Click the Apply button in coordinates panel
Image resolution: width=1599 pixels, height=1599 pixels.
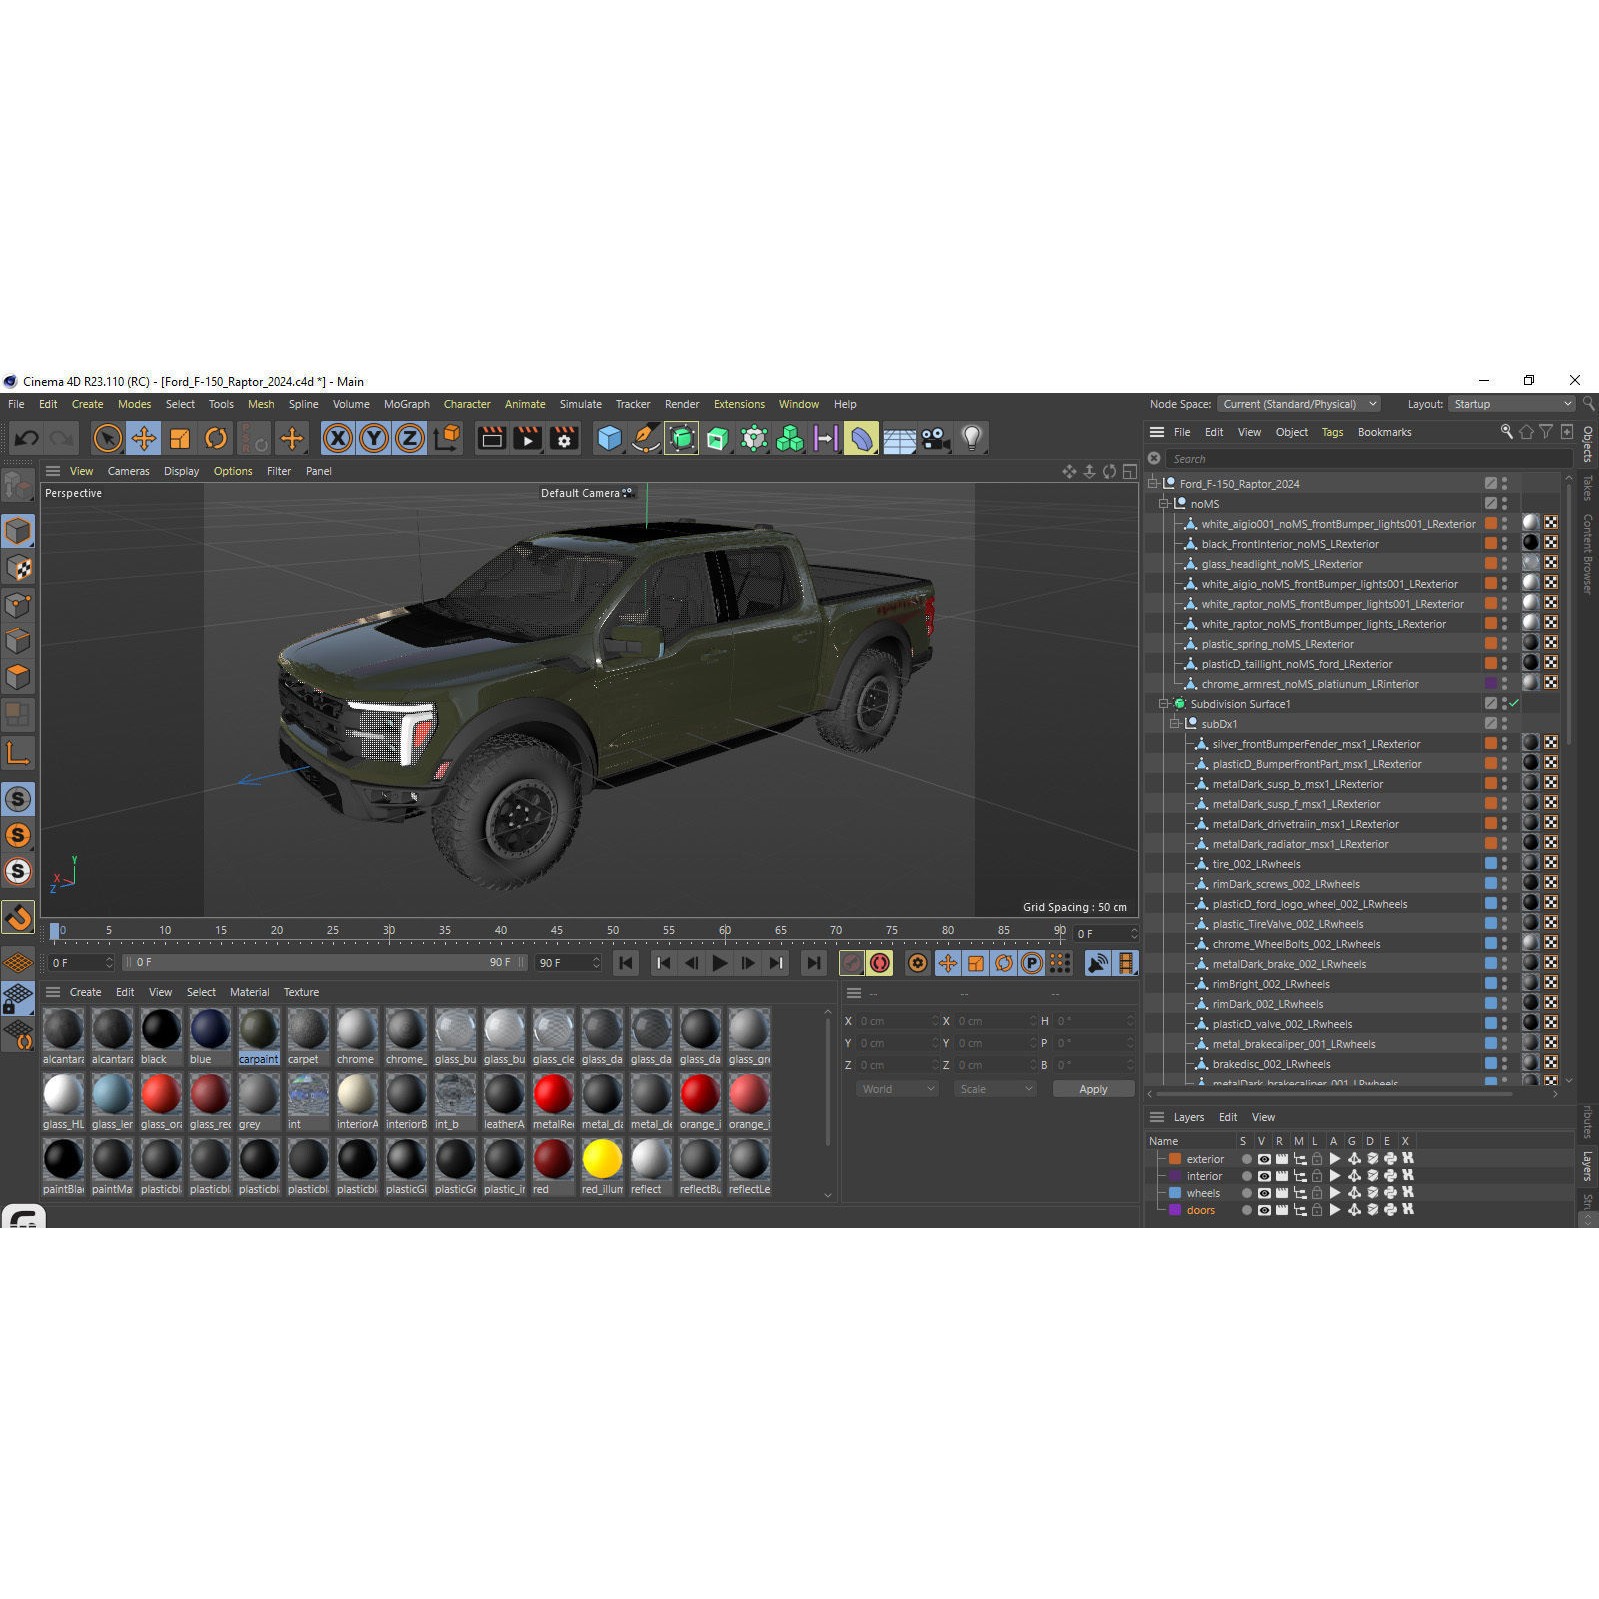pyautogui.click(x=1093, y=1089)
